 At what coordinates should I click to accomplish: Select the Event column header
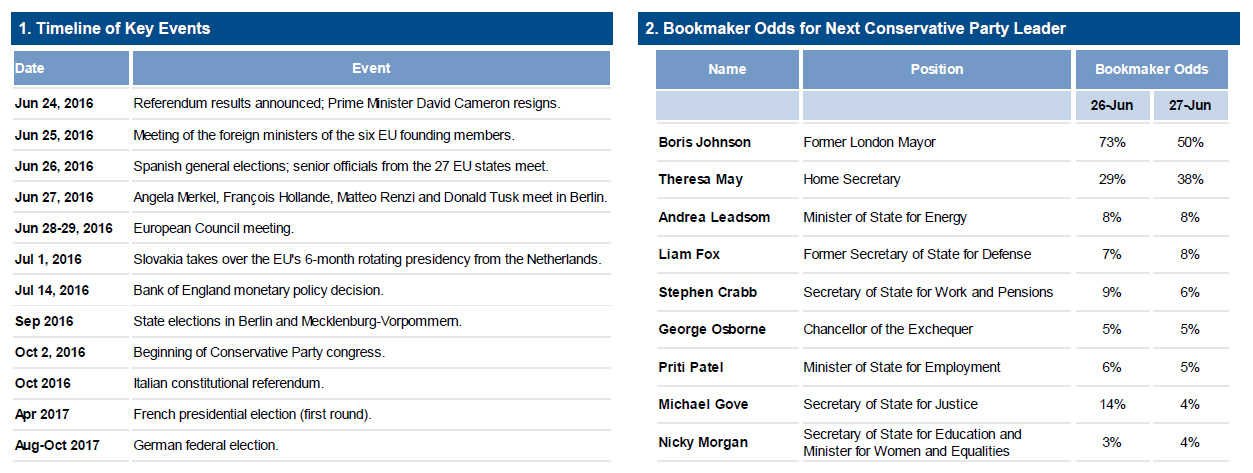click(371, 69)
